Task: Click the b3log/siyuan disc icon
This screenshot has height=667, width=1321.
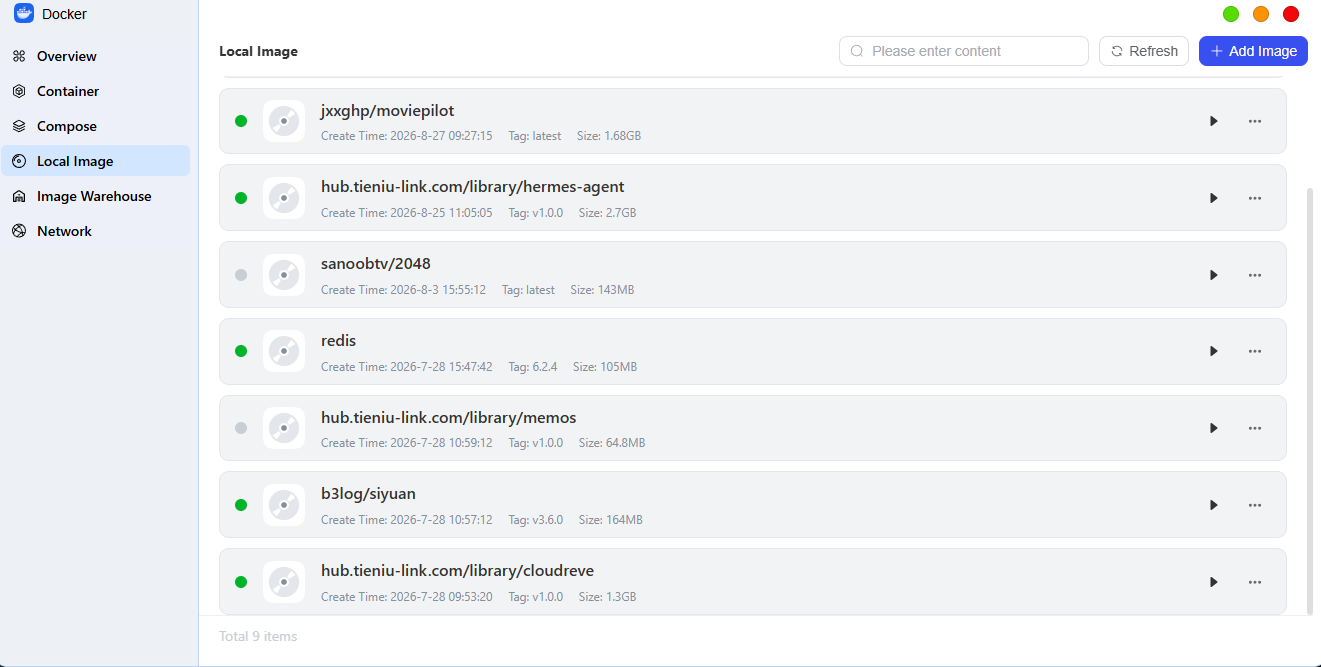Action: pos(284,505)
